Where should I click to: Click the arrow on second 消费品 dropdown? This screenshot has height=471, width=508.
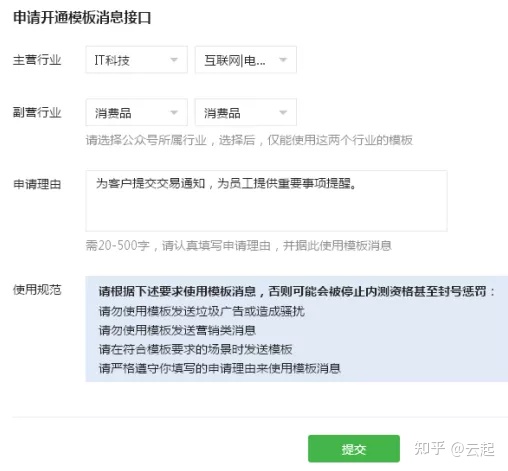tap(283, 112)
